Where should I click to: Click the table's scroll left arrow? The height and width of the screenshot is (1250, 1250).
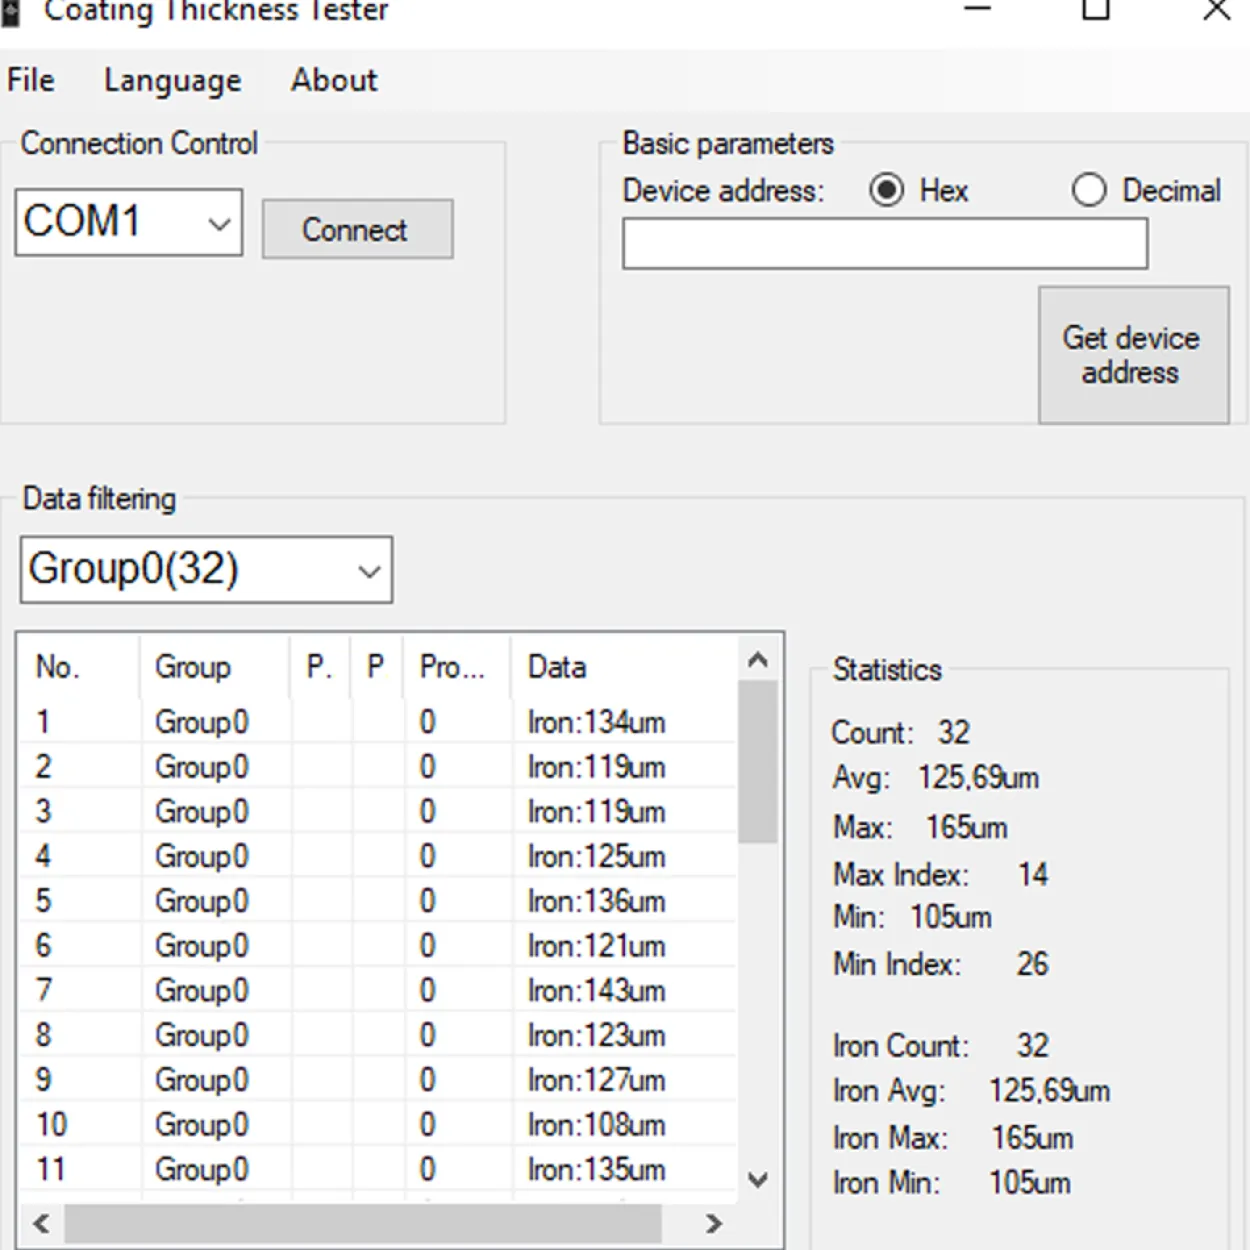pos(41,1223)
